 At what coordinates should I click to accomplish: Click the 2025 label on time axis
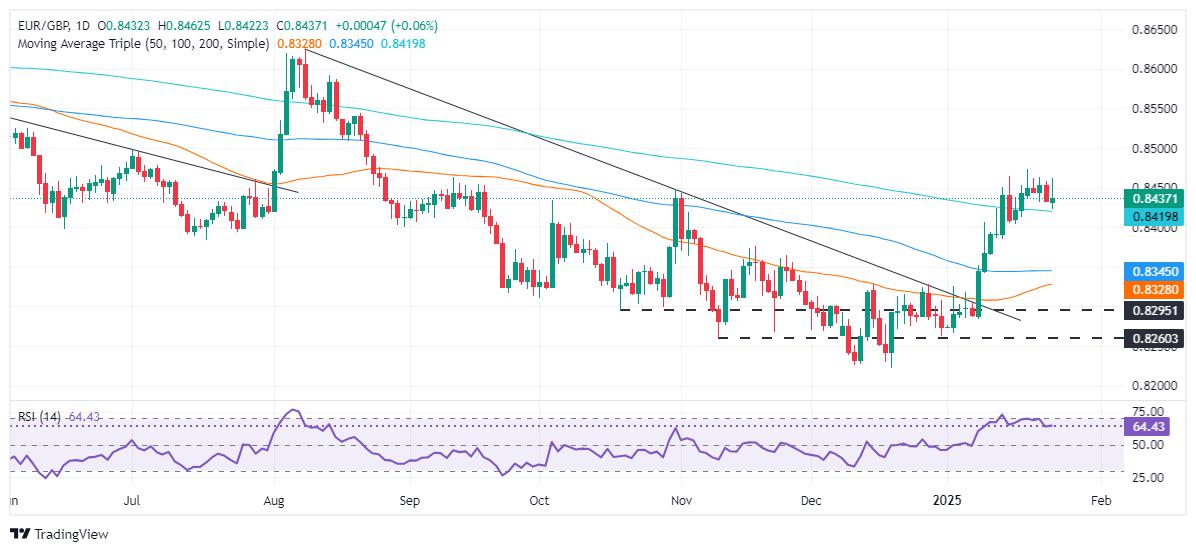point(948,503)
